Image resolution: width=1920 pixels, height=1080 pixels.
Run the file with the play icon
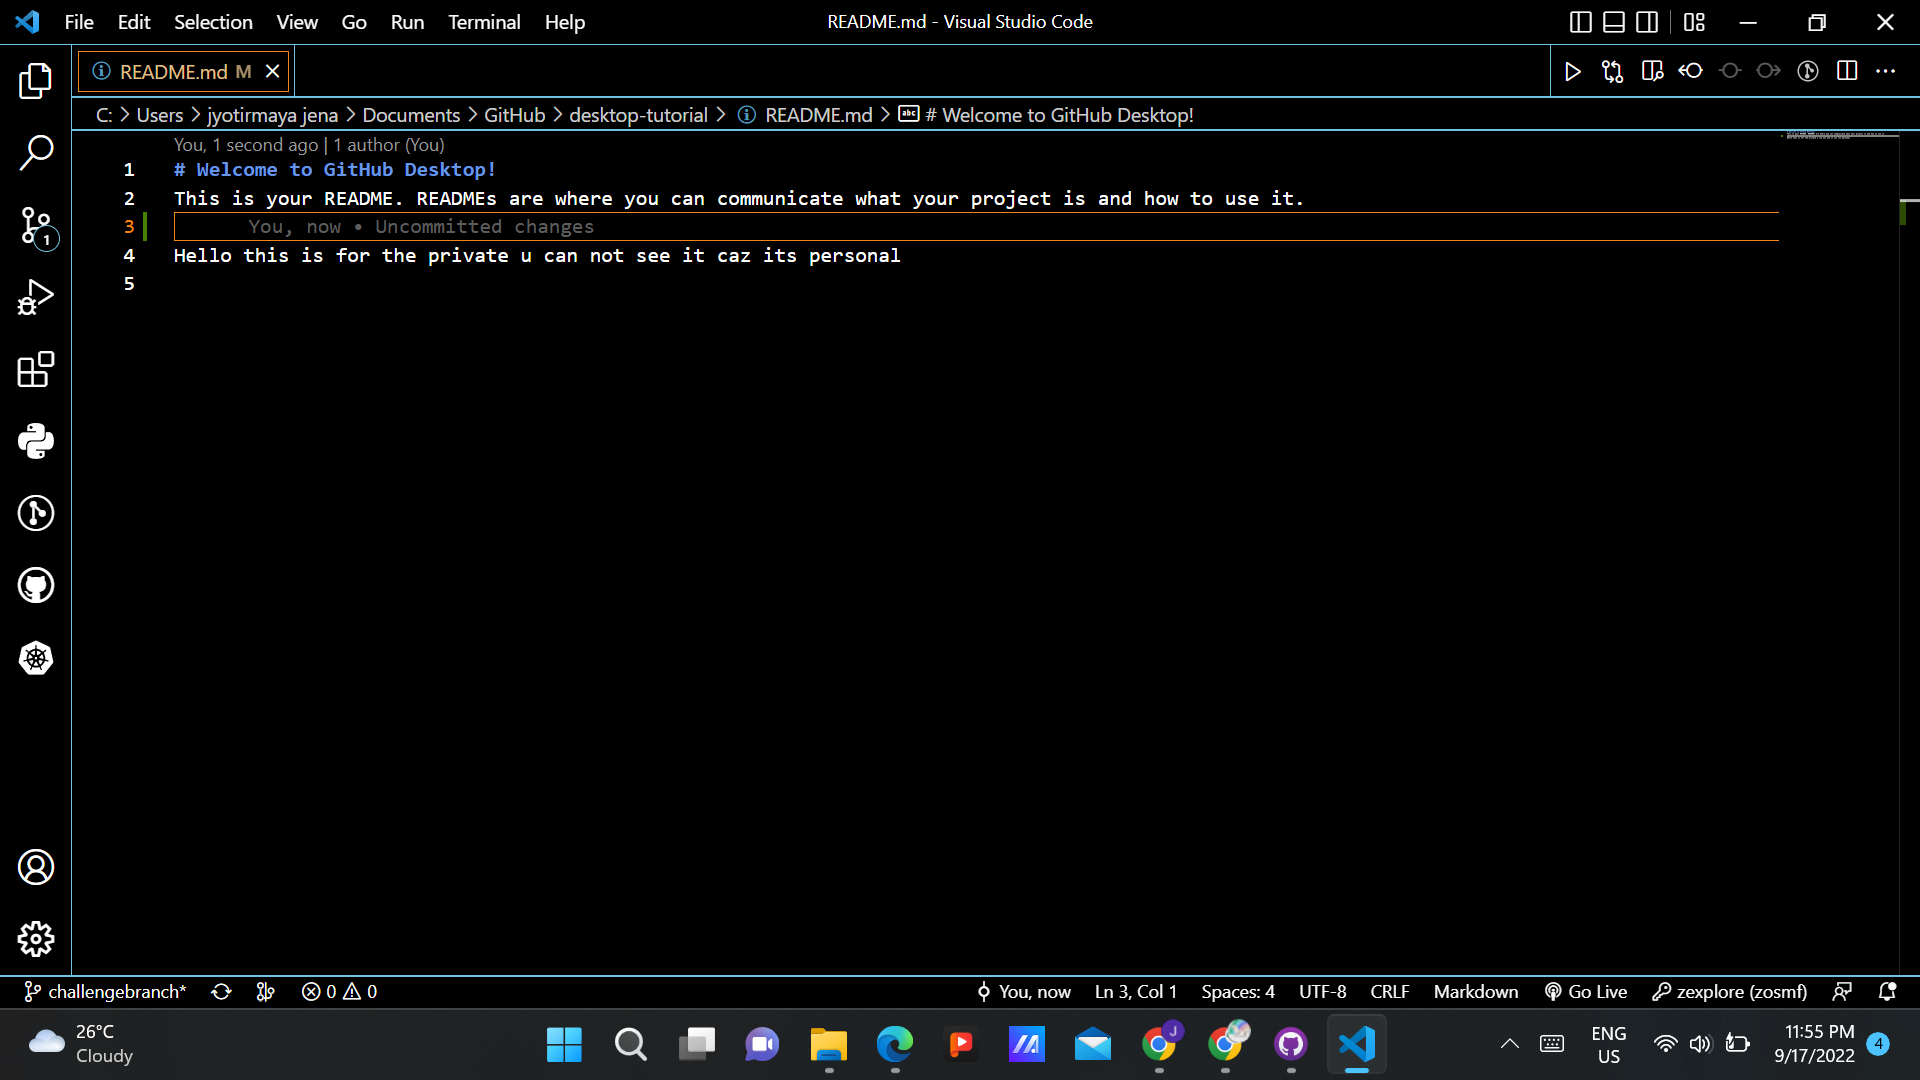pos(1573,71)
